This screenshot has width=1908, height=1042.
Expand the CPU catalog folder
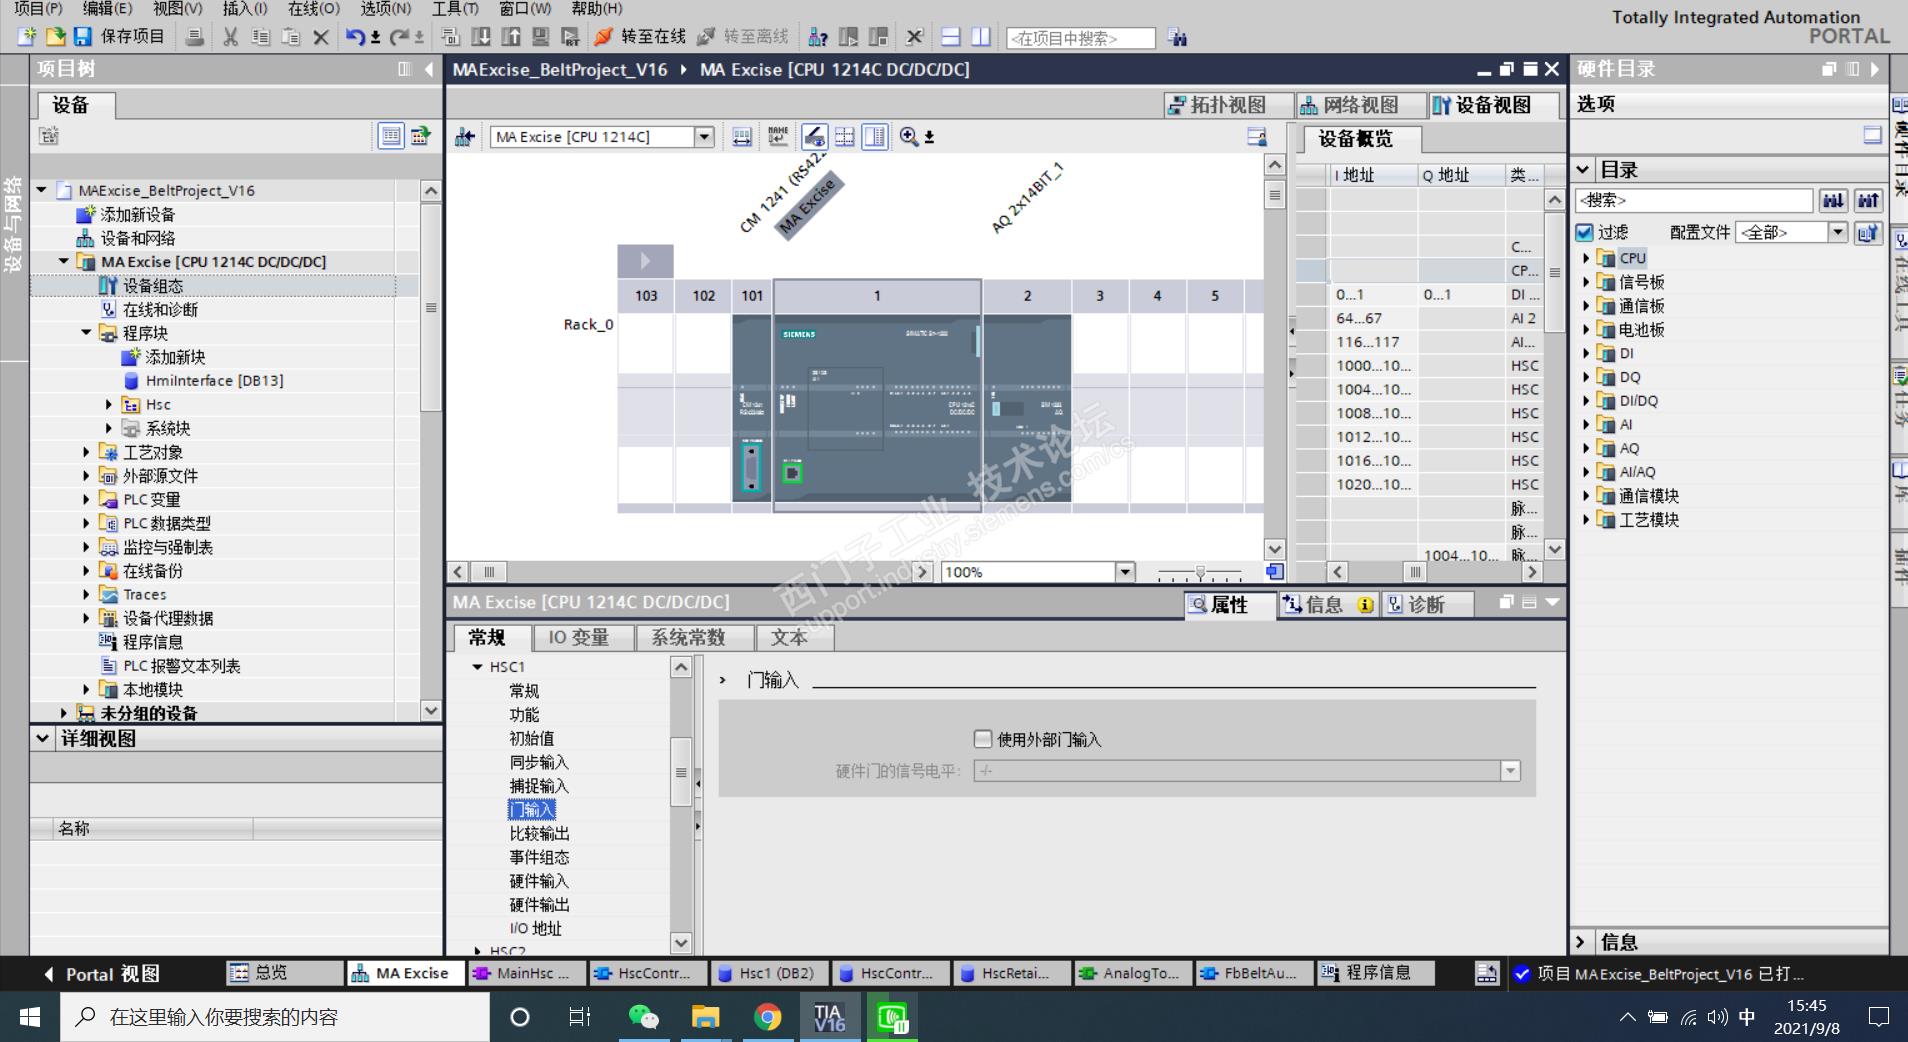click(1586, 258)
